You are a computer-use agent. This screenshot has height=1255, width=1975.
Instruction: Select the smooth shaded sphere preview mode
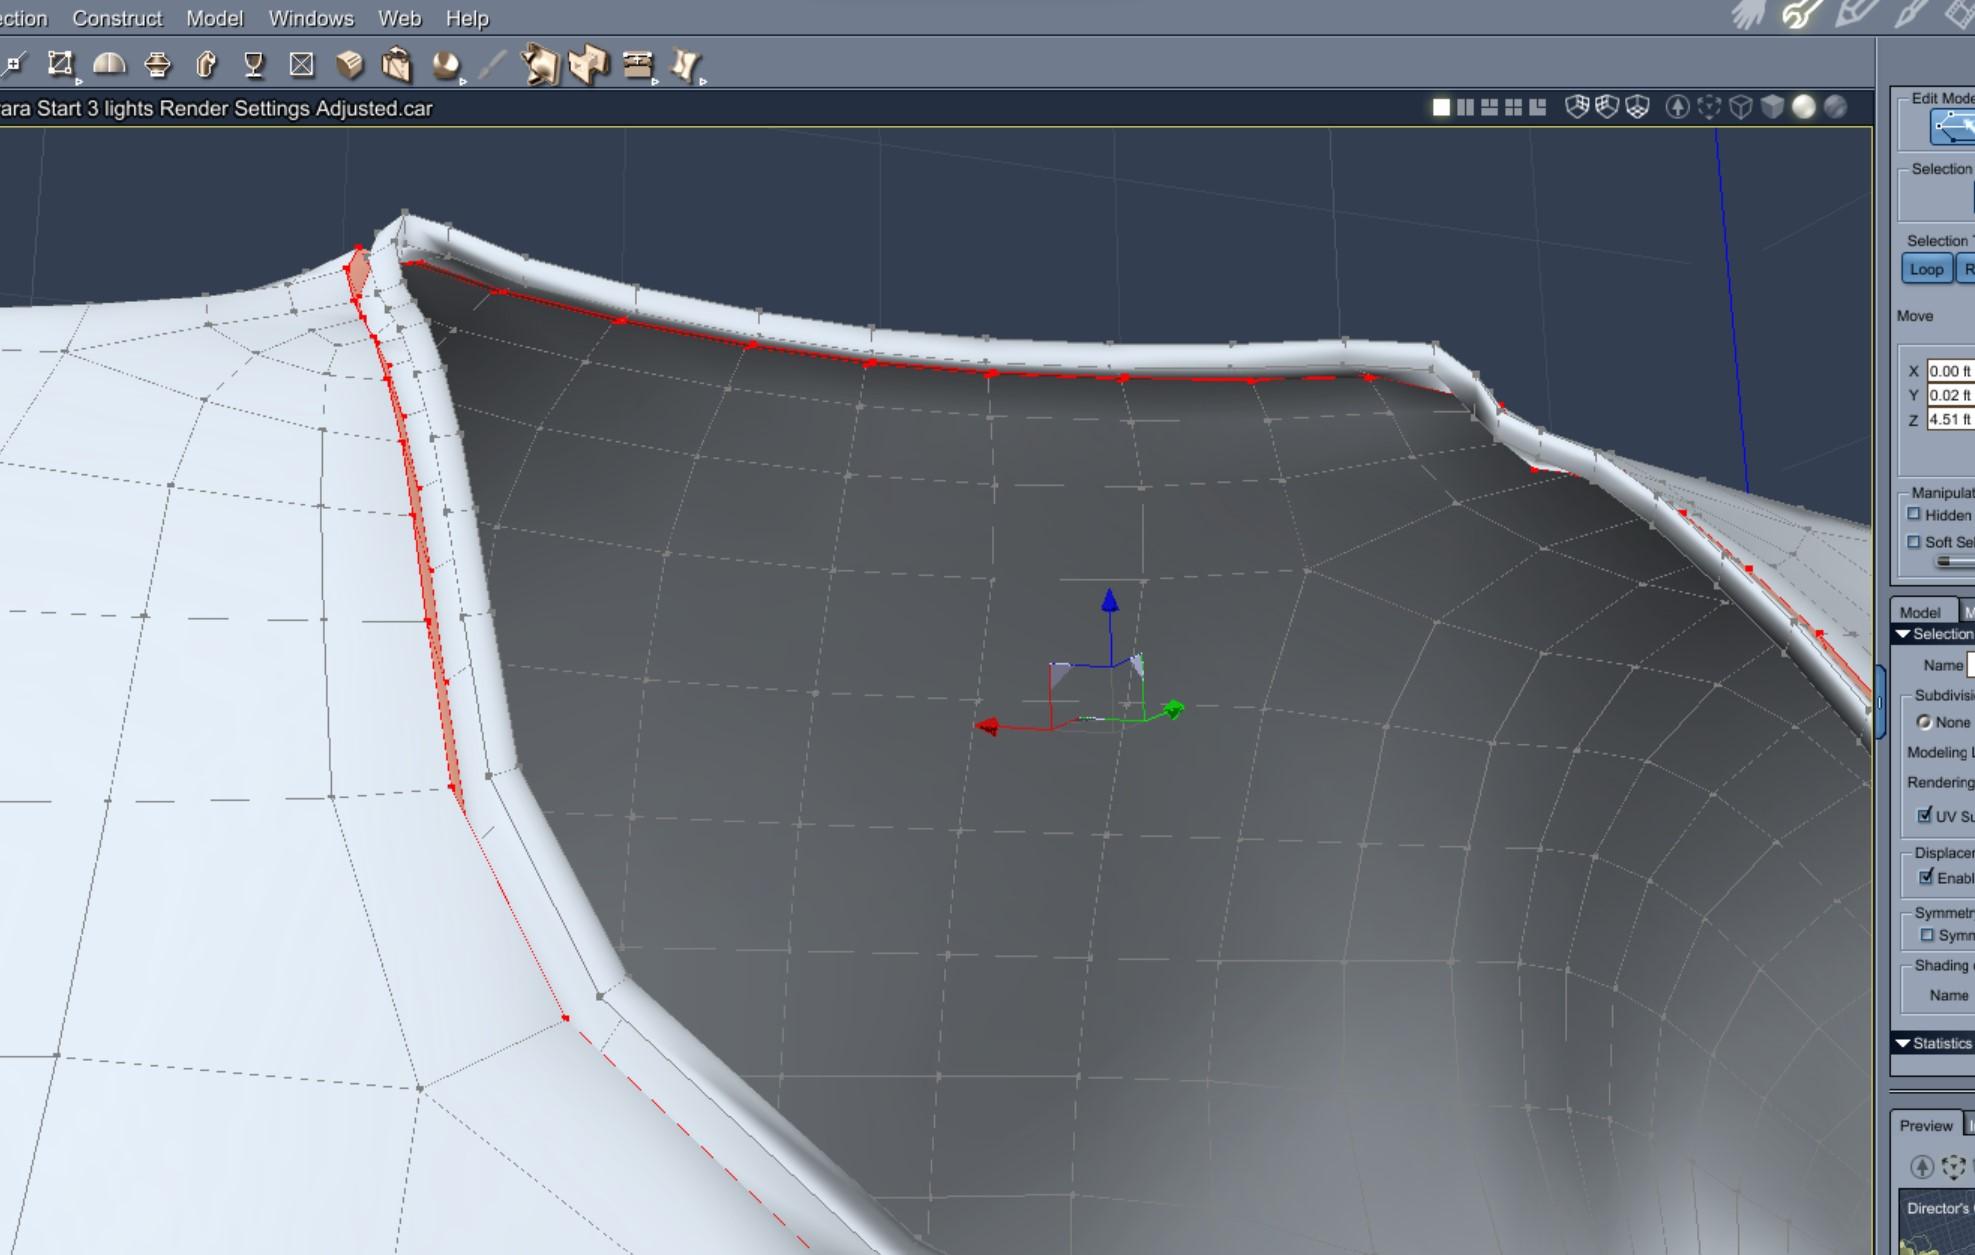(x=1803, y=107)
